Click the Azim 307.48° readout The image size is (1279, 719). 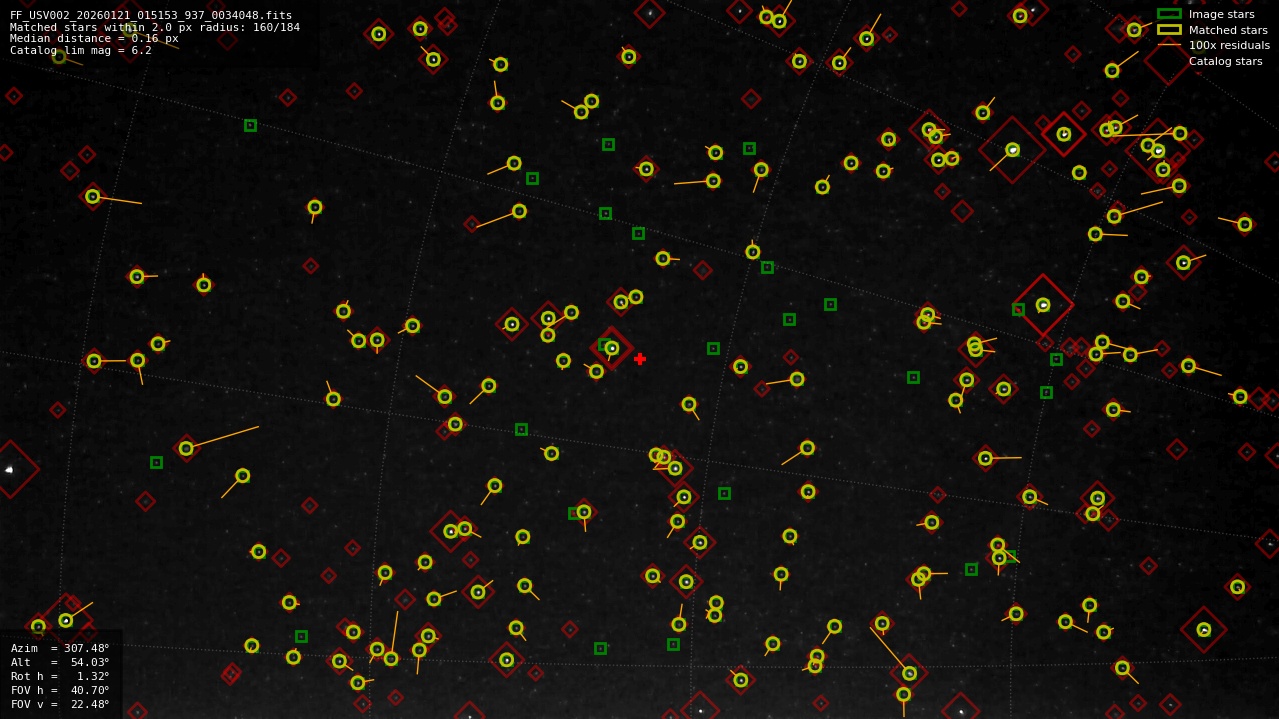[60, 648]
